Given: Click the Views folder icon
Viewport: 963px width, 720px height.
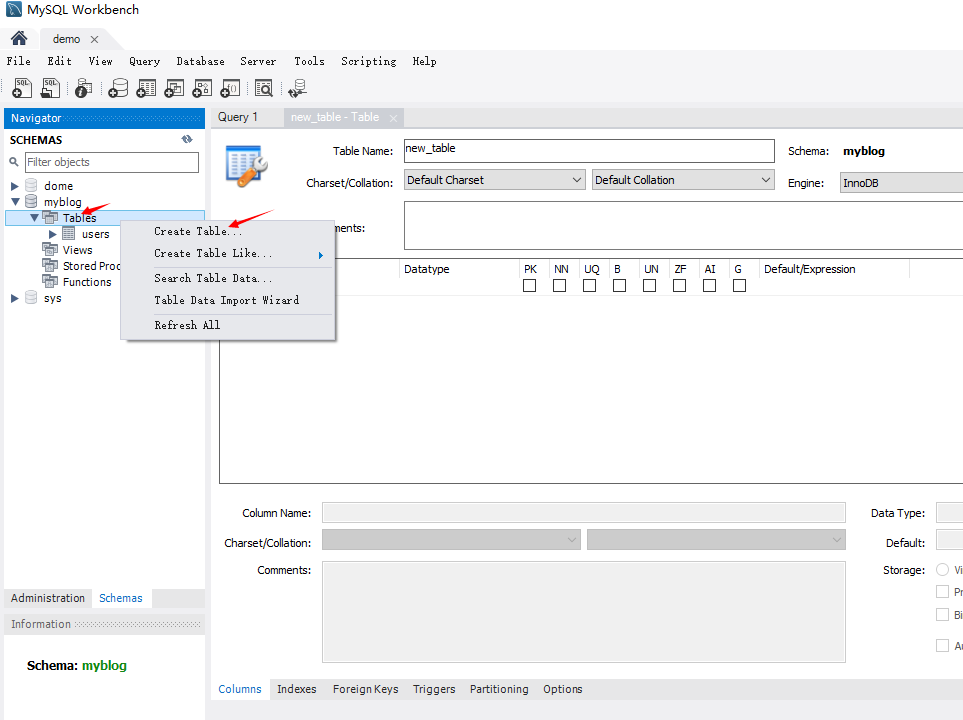Looking at the screenshot, I should [50, 249].
